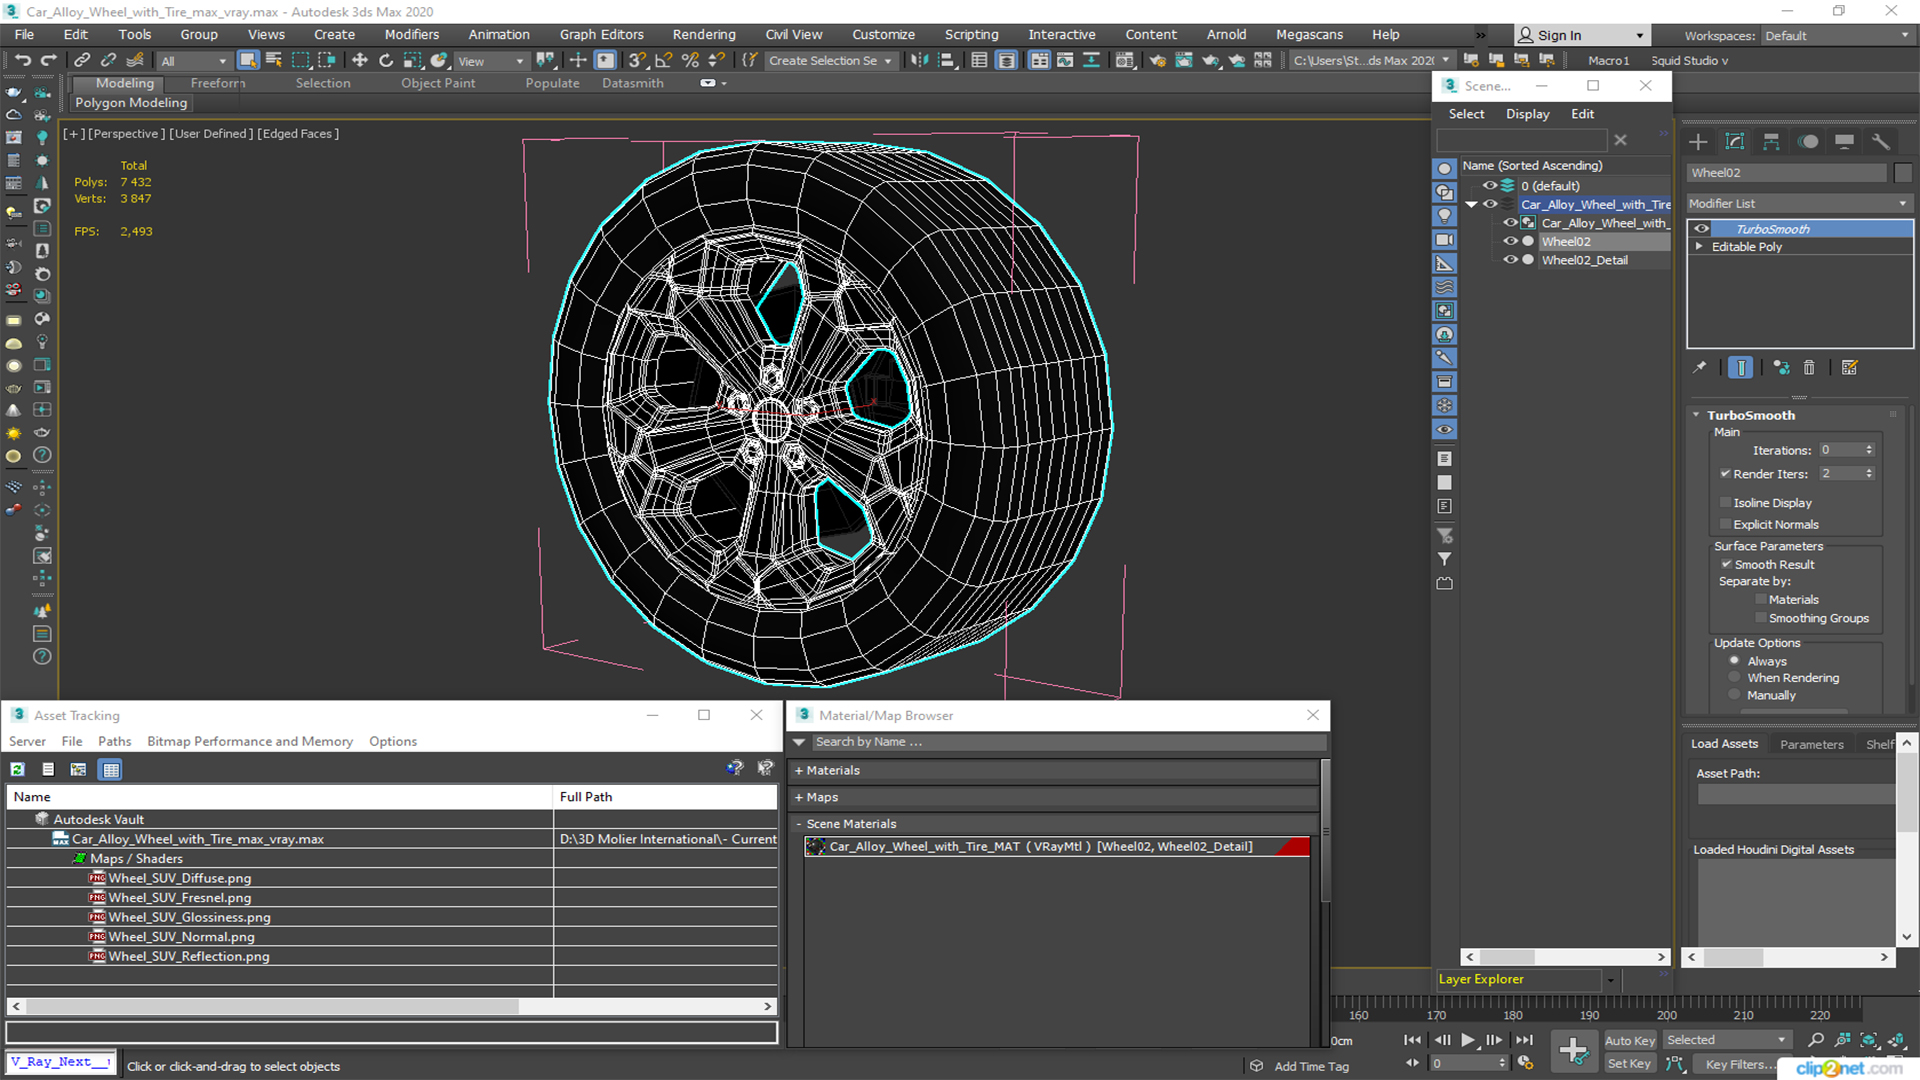Open Graph Editors menu
This screenshot has height=1080, width=1920.
[601, 34]
